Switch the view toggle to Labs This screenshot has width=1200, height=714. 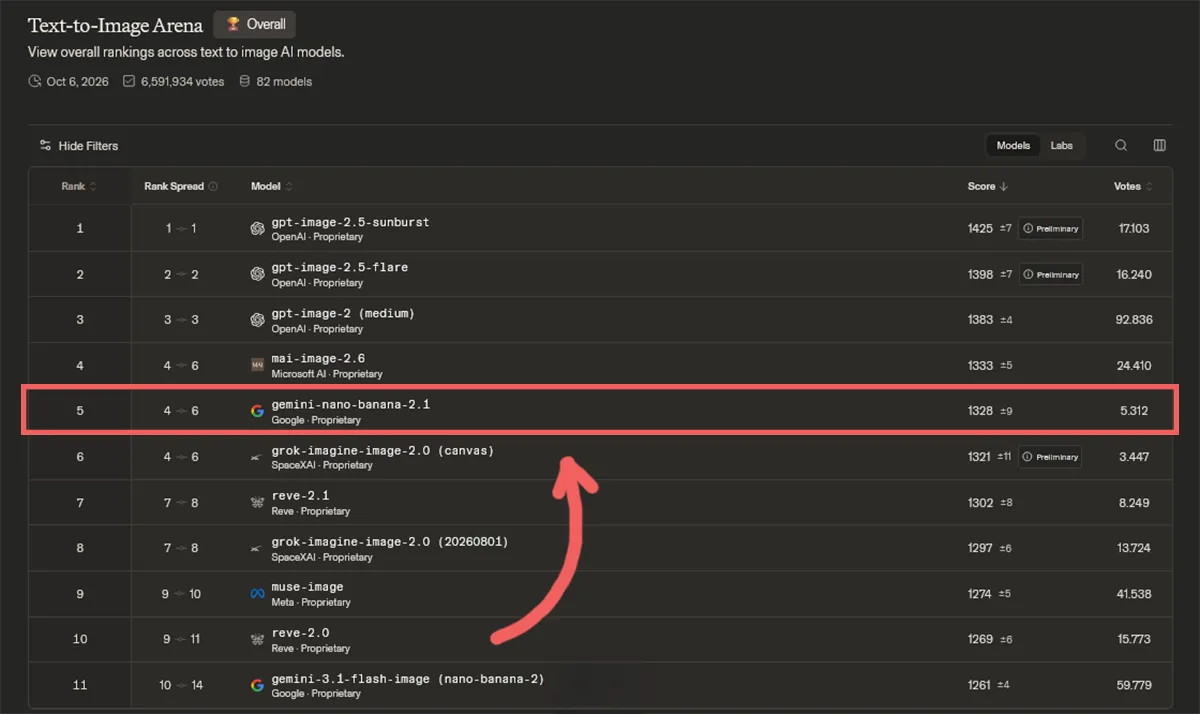pyautogui.click(x=1061, y=146)
